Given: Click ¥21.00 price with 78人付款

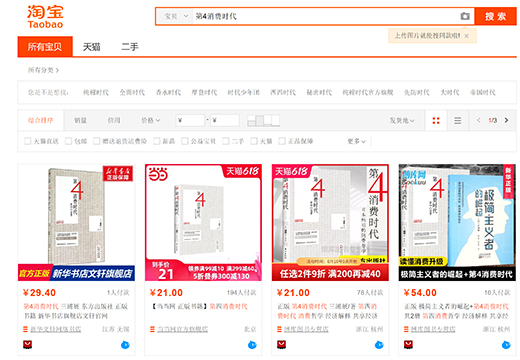Looking at the screenshot, I should pos(293,293).
